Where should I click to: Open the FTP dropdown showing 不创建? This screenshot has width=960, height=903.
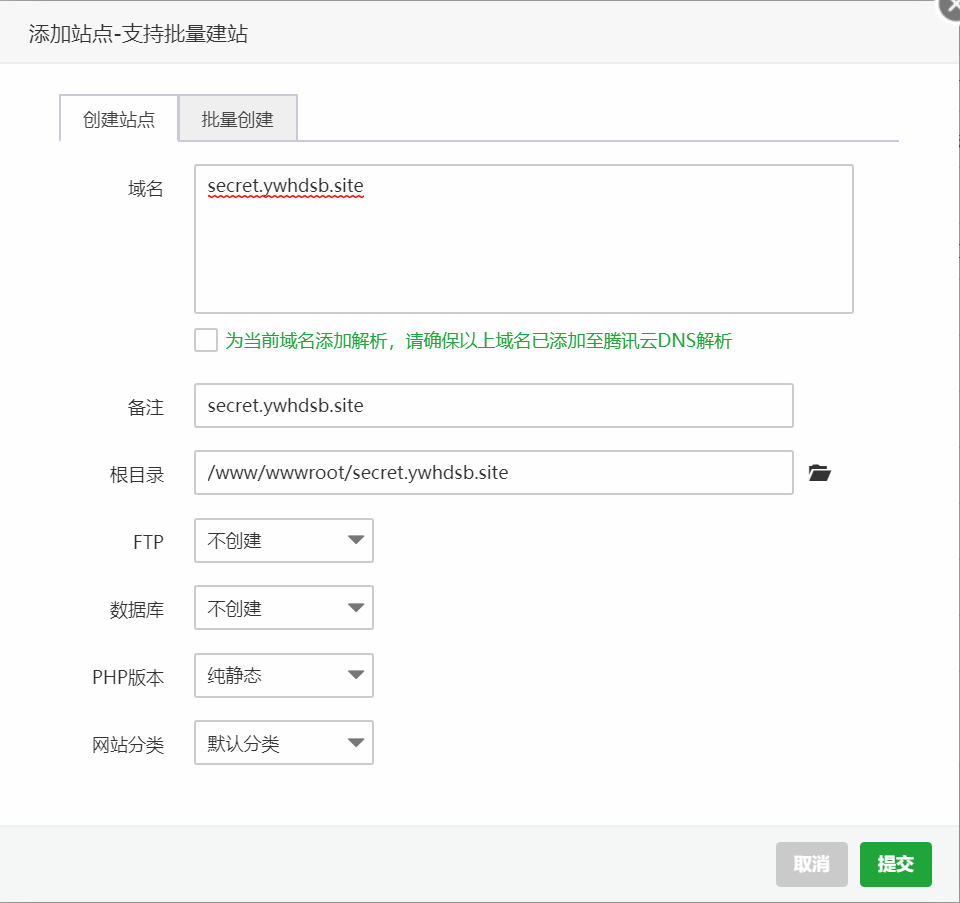[x=283, y=541]
